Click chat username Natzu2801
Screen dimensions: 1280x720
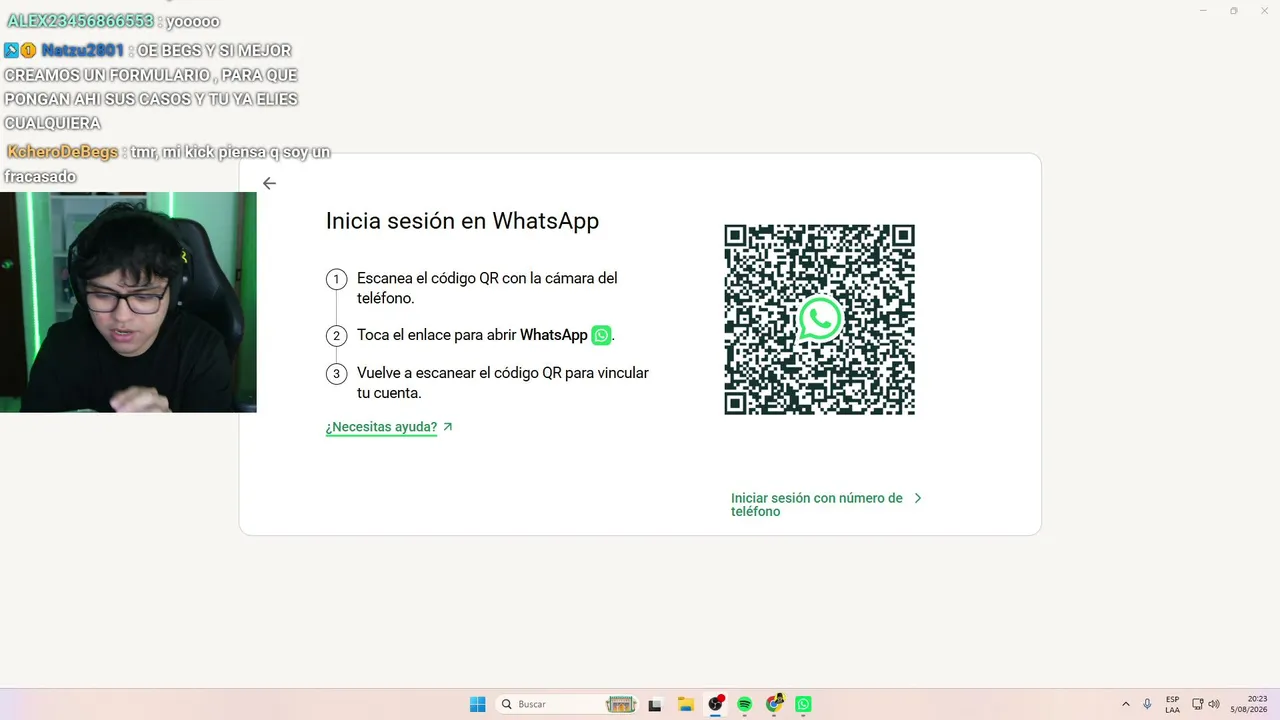pyautogui.click(x=83, y=50)
